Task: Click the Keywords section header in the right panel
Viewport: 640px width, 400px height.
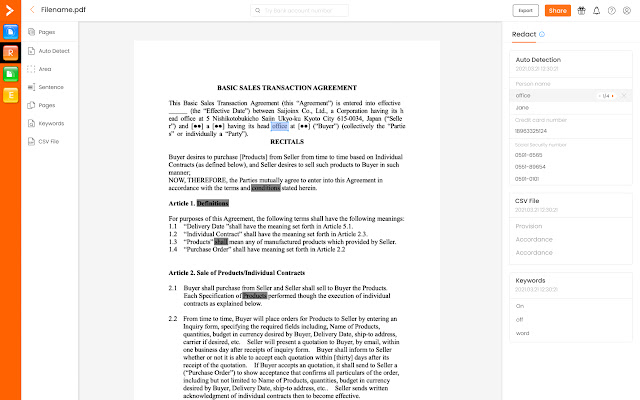Action: [x=530, y=280]
